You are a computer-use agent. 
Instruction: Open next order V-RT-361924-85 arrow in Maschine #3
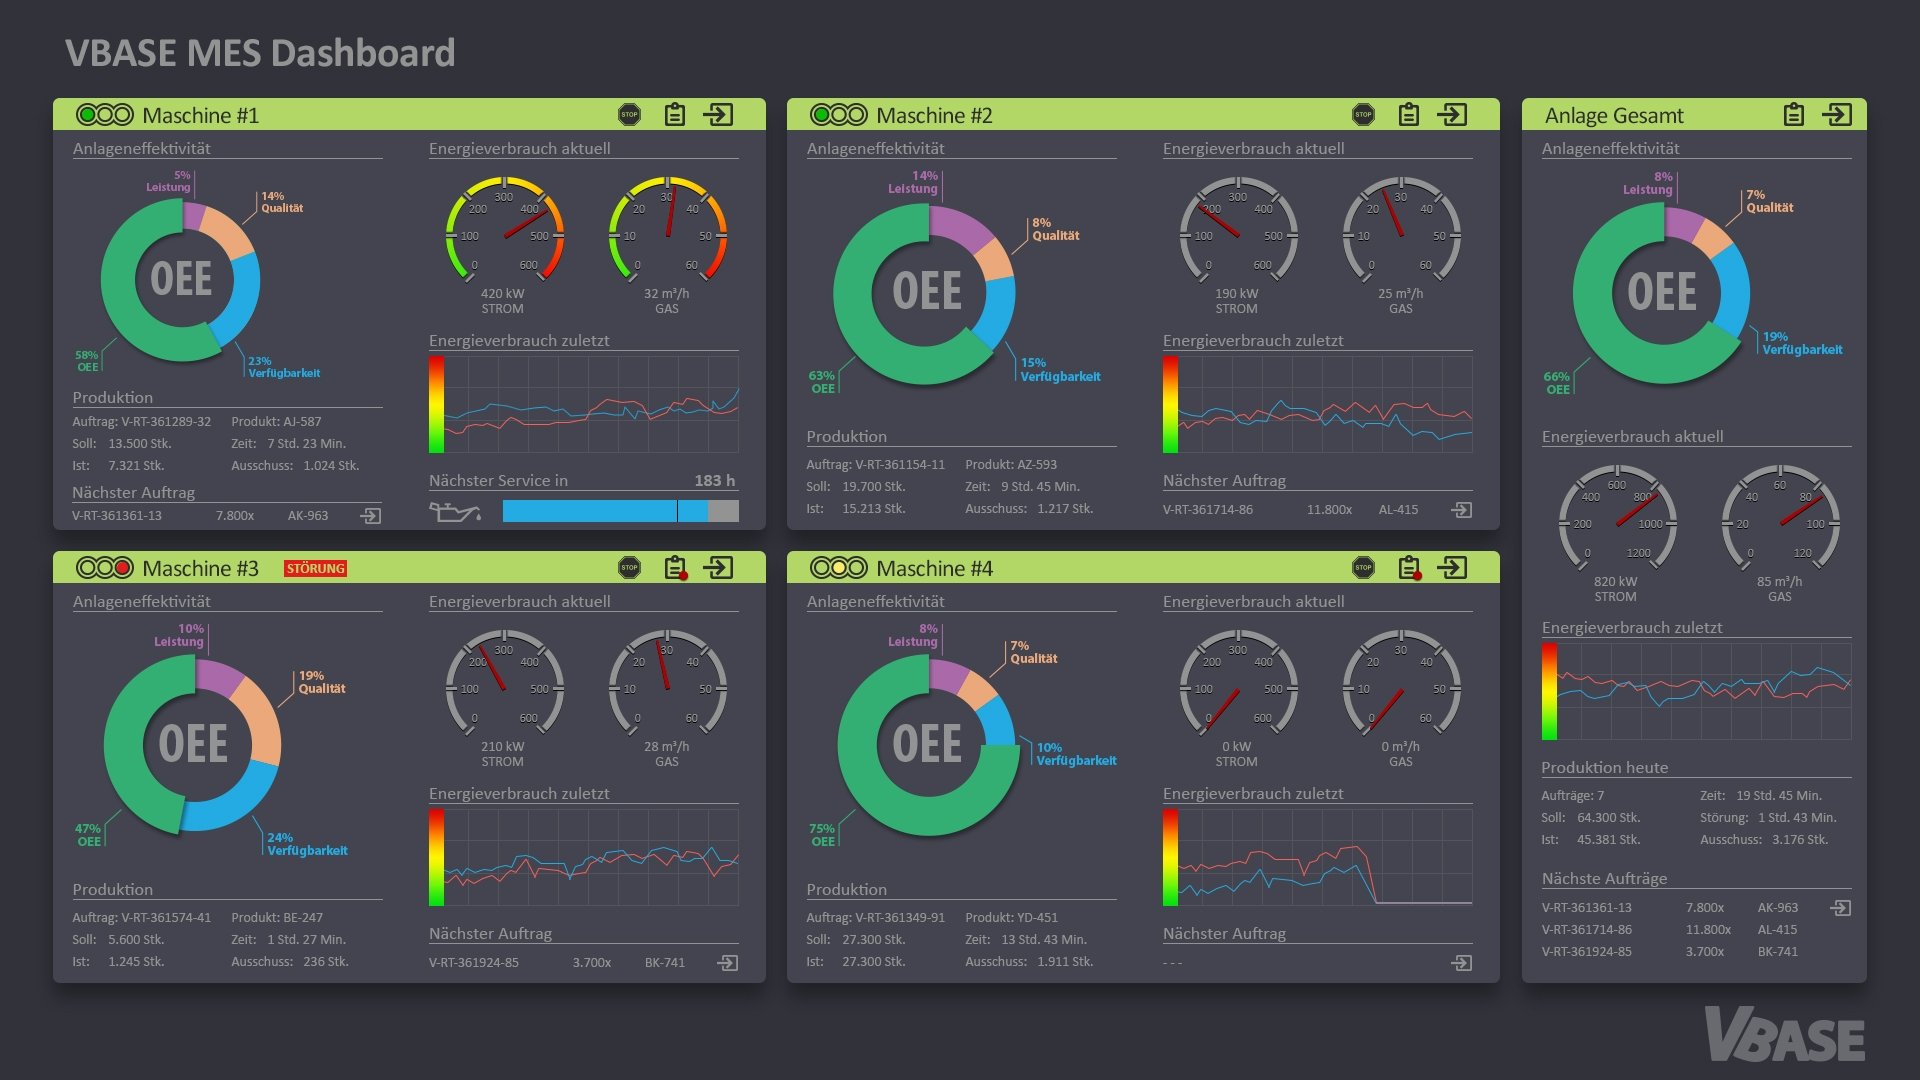point(728,963)
